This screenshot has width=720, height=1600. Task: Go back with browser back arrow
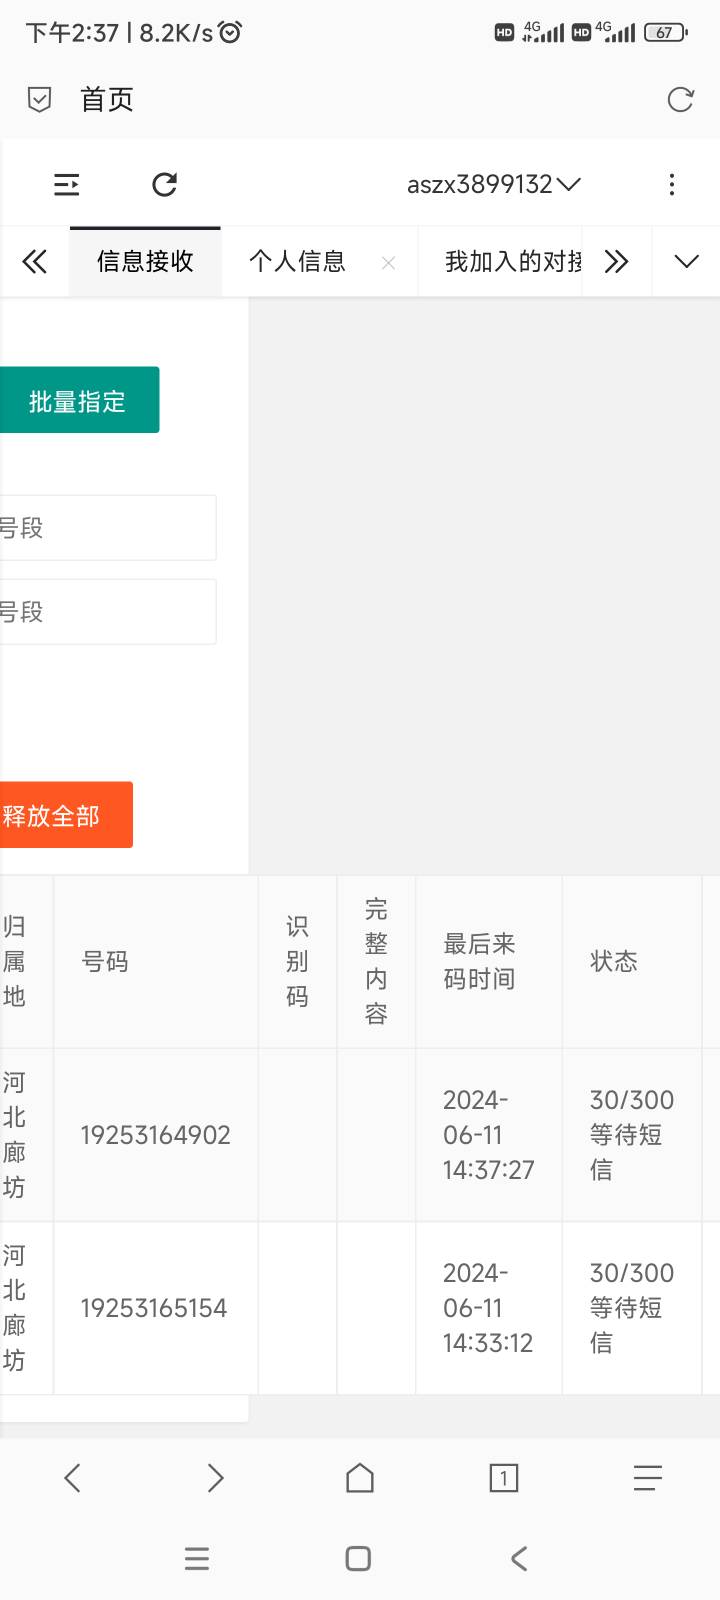pos(72,1478)
